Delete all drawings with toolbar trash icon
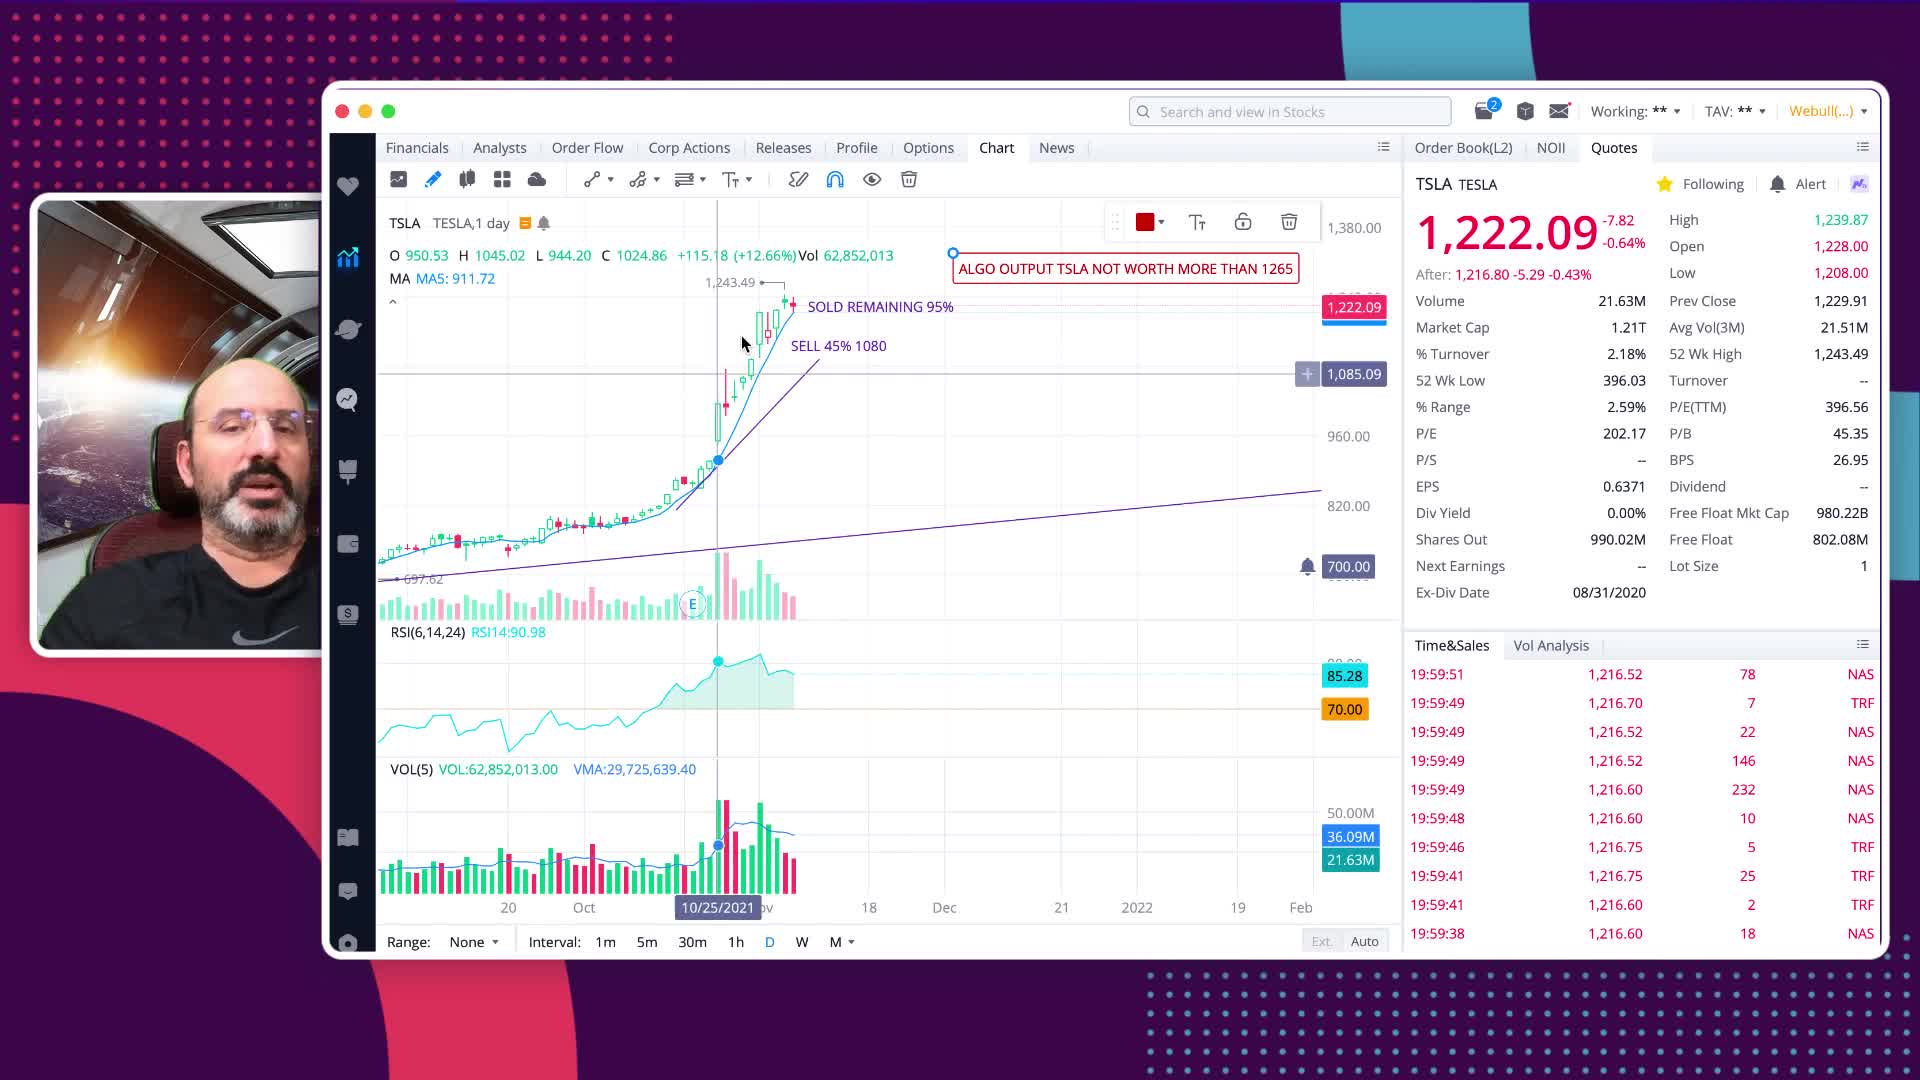 click(909, 180)
